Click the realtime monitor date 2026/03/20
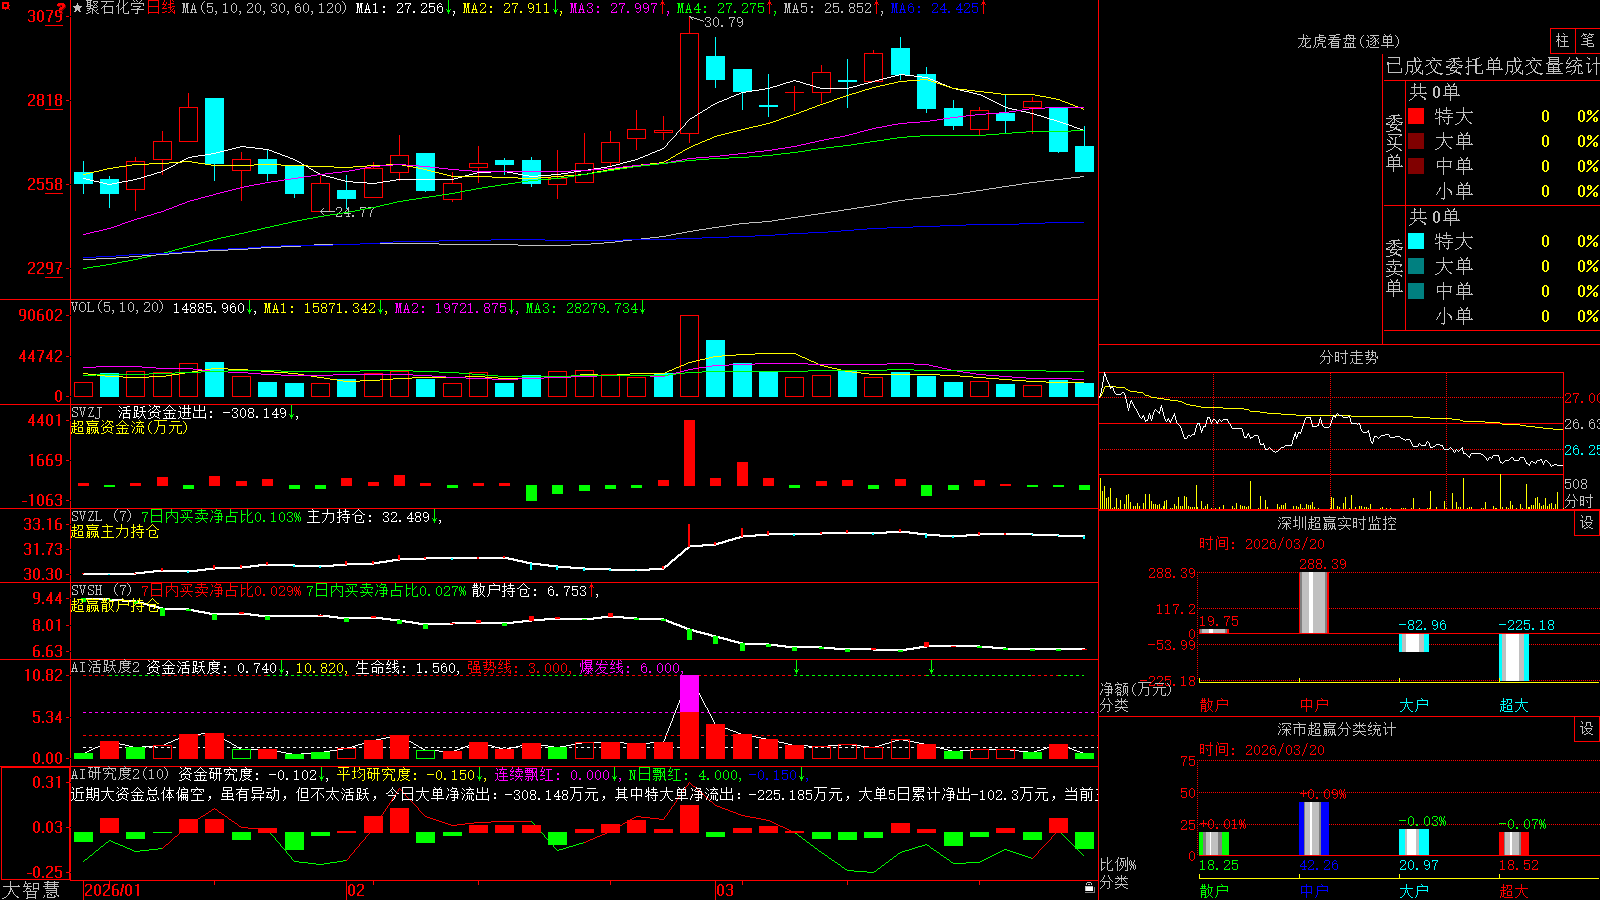Image resolution: width=1600 pixels, height=900 pixels. (1262, 544)
